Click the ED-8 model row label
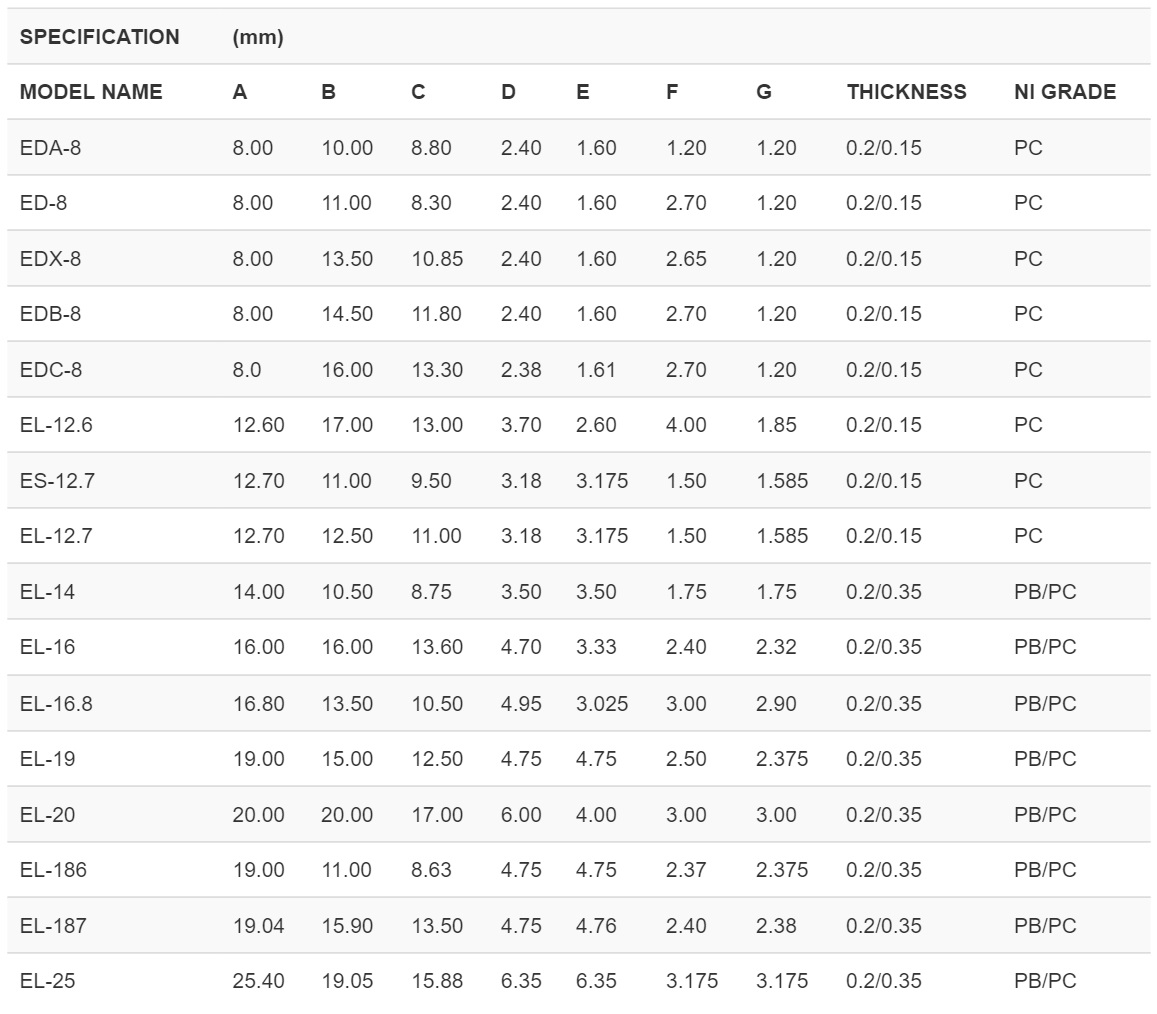The height and width of the screenshot is (1014, 1157). 44,203
